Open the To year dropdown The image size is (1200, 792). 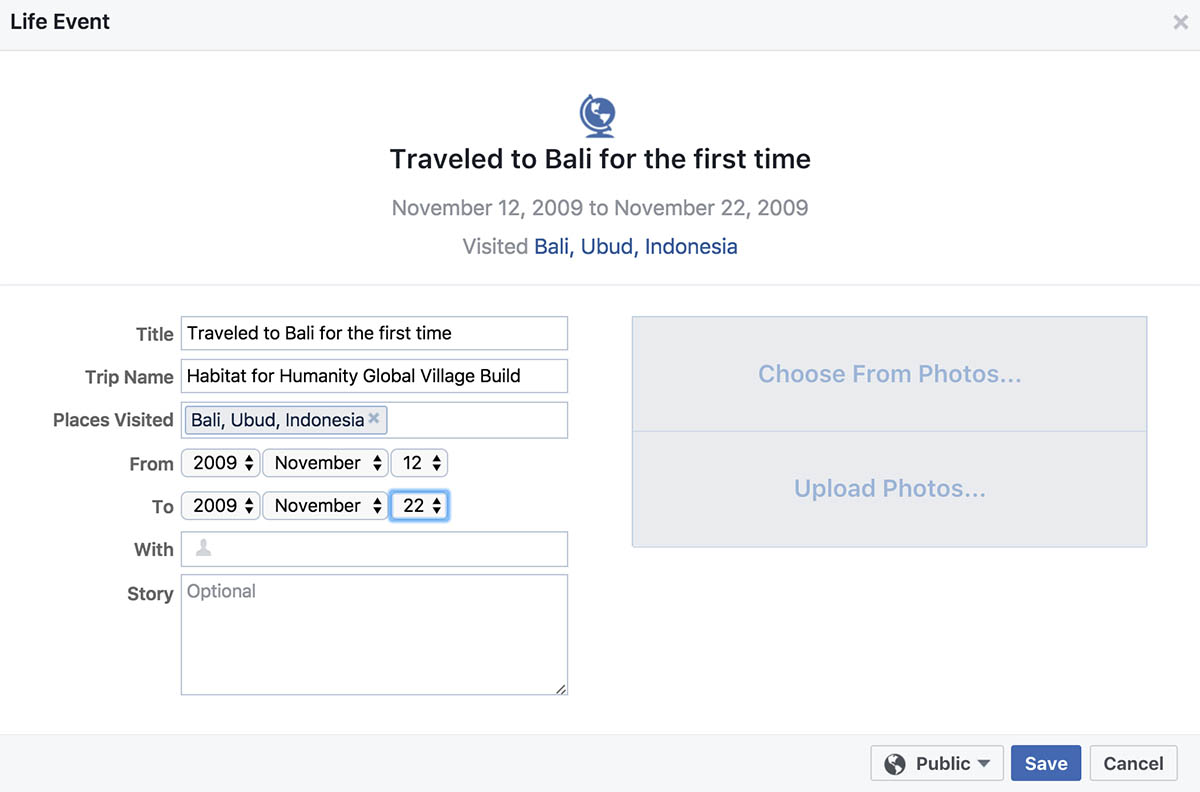pyautogui.click(x=221, y=506)
